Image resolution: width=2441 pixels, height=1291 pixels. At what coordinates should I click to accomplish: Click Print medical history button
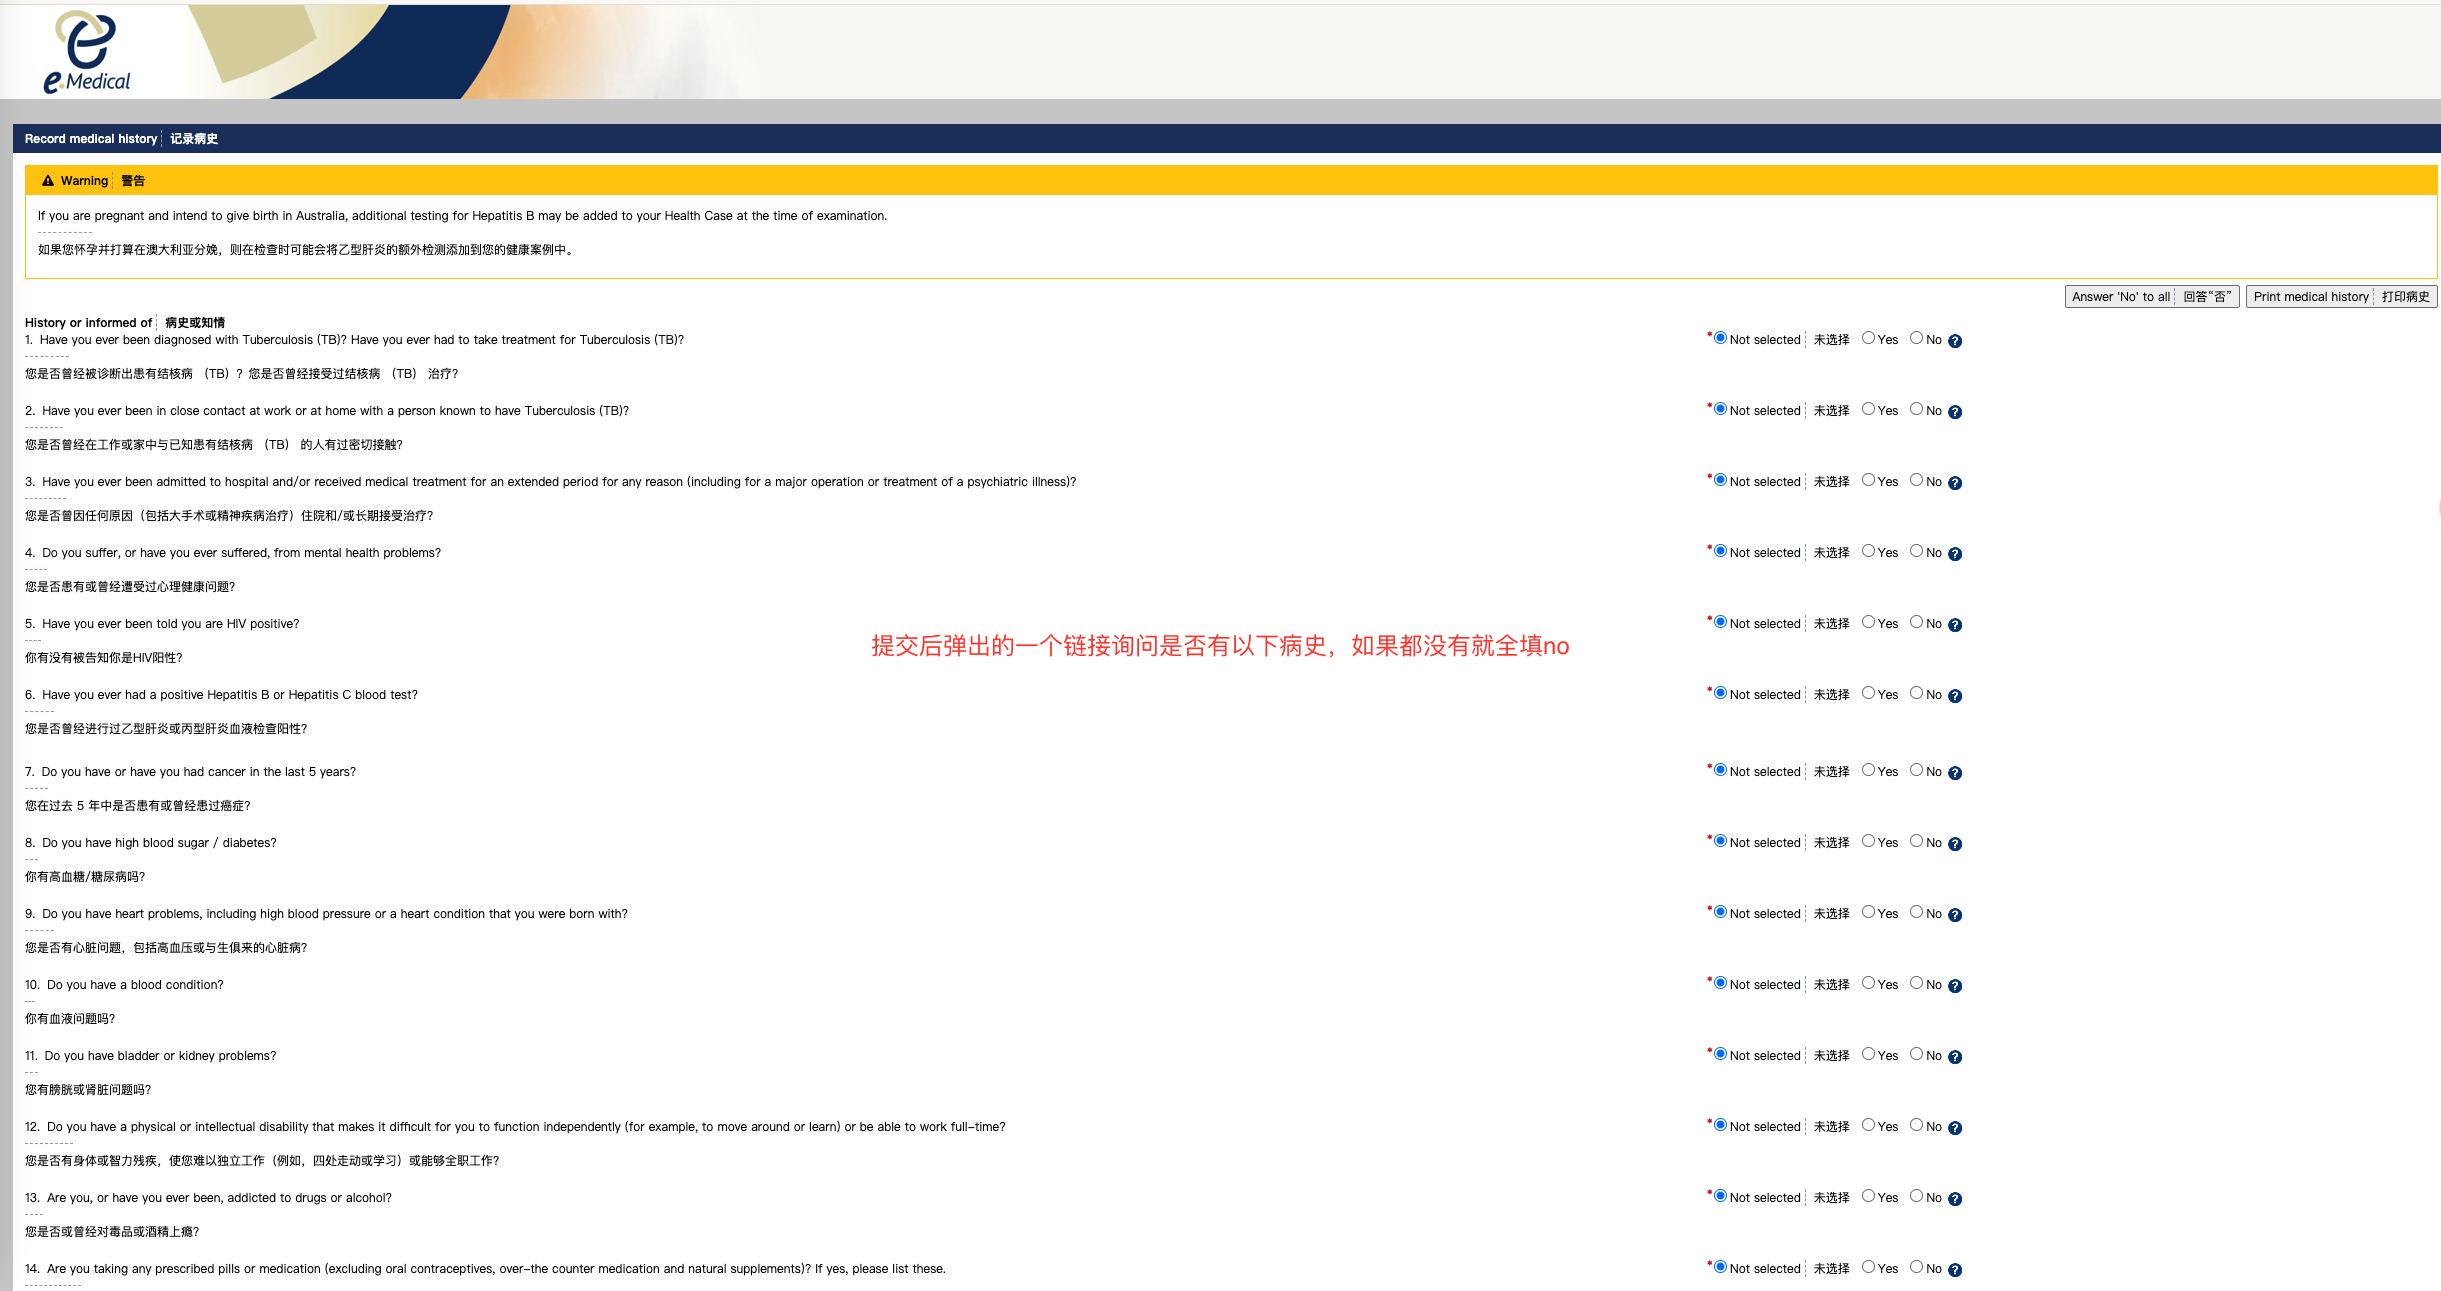(2340, 297)
